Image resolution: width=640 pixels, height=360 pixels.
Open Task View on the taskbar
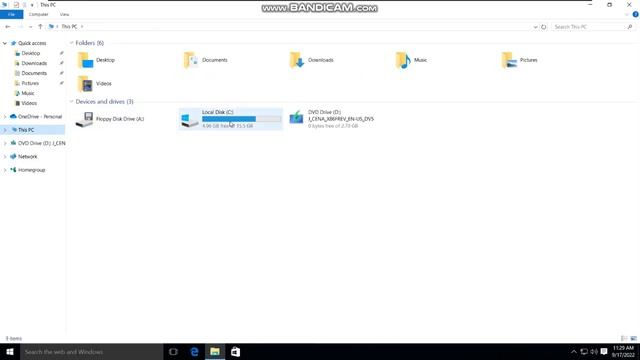coord(173,351)
